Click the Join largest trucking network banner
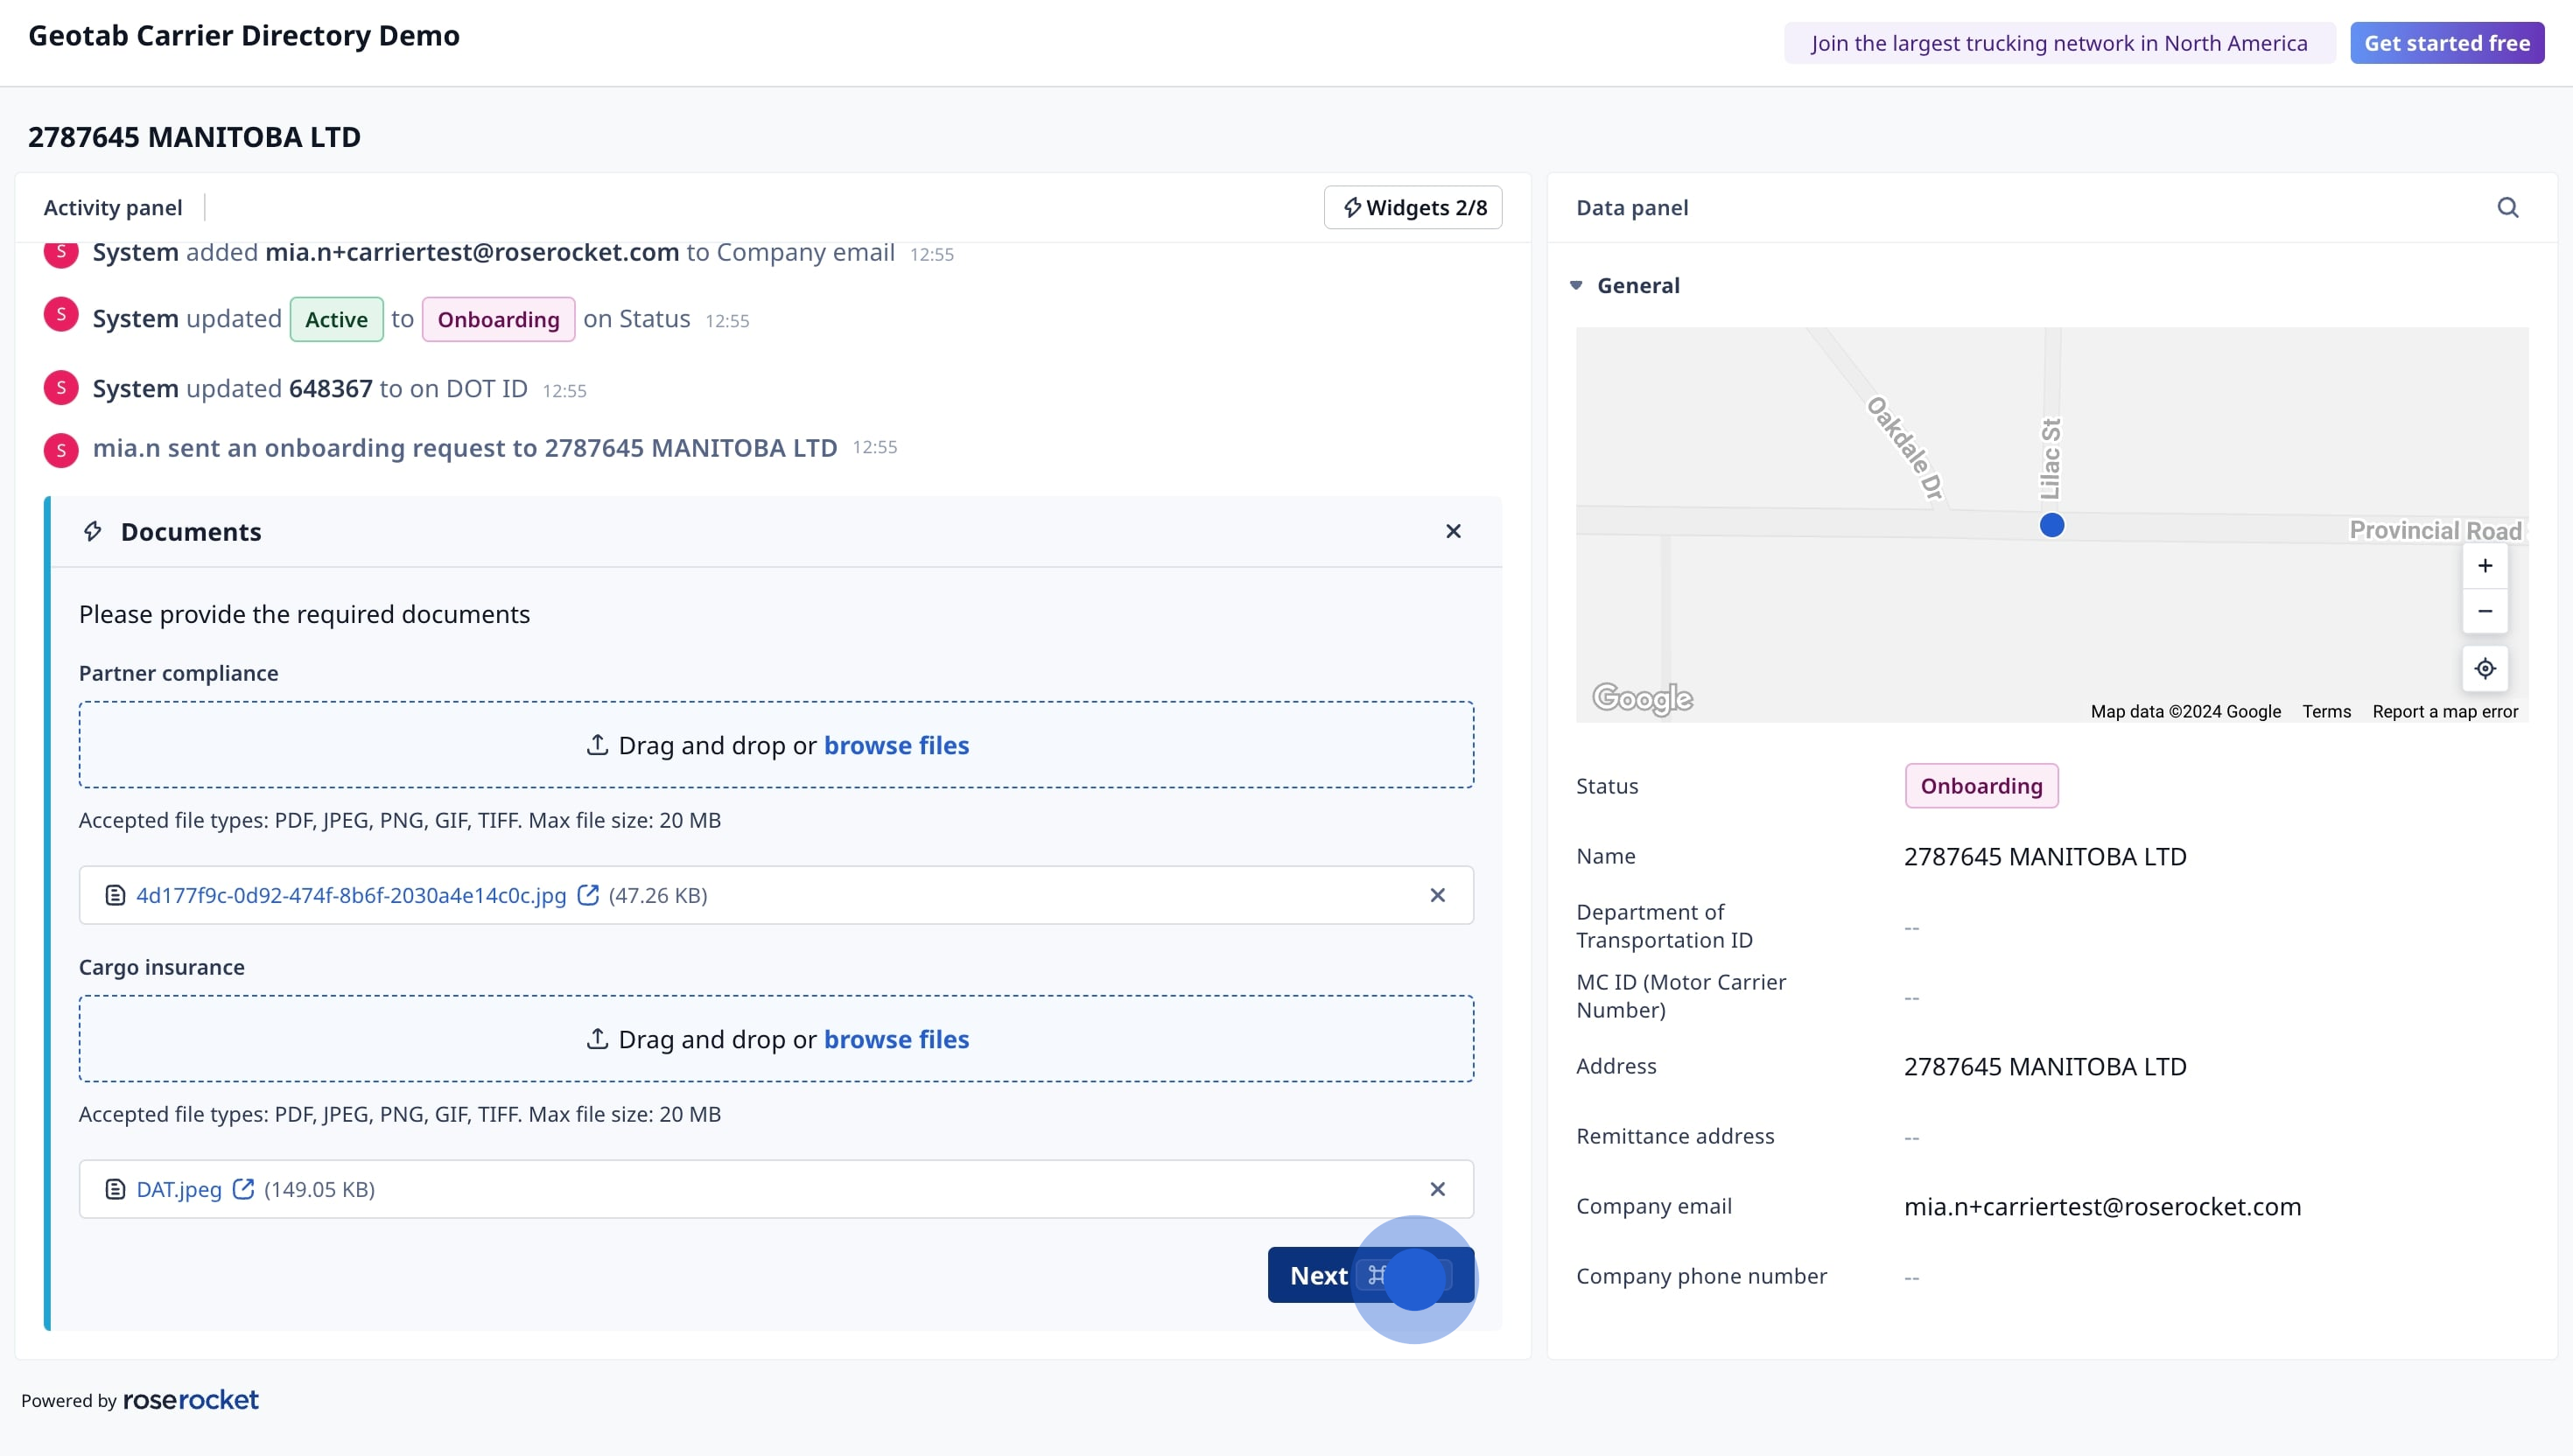 tap(2059, 43)
